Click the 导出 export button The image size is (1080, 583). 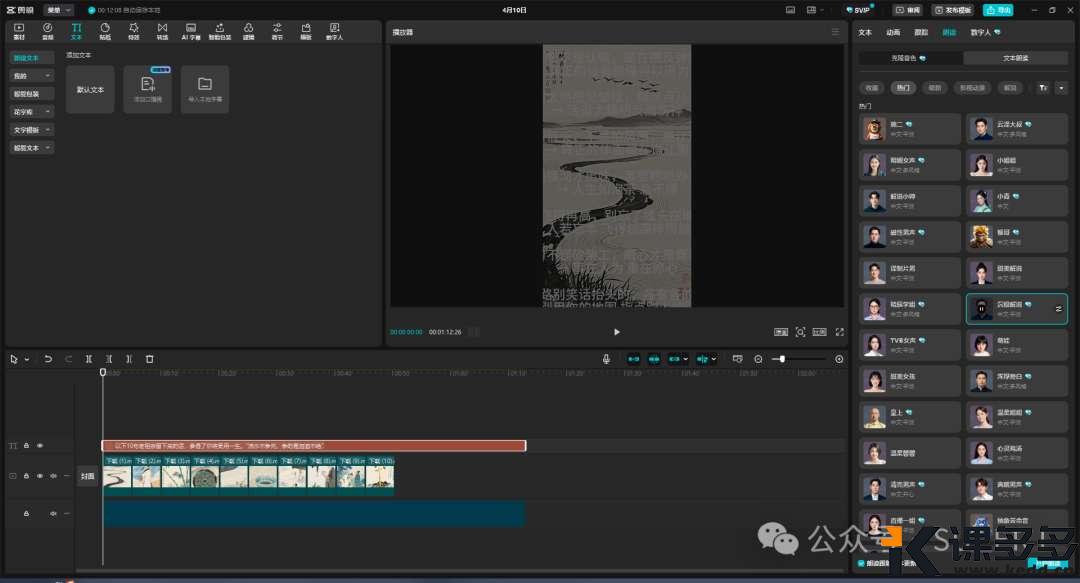coord(998,10)
